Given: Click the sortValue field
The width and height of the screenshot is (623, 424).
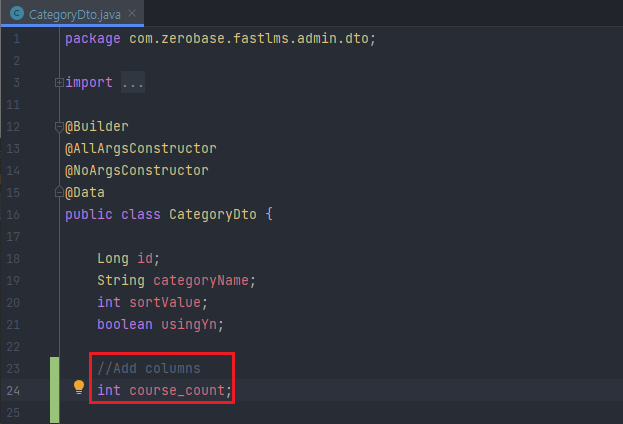Looking at the screenshot, I should coord(165,302).
